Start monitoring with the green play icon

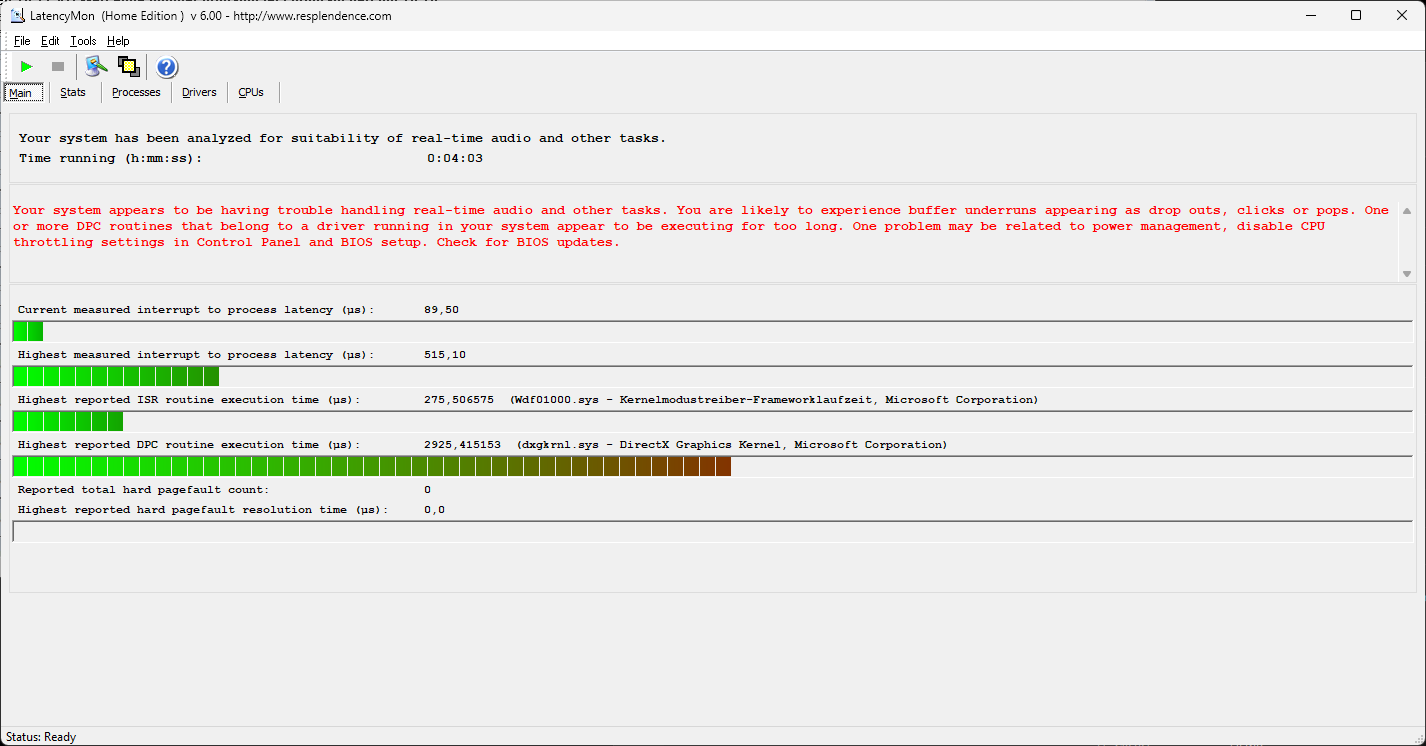[27, 67]
